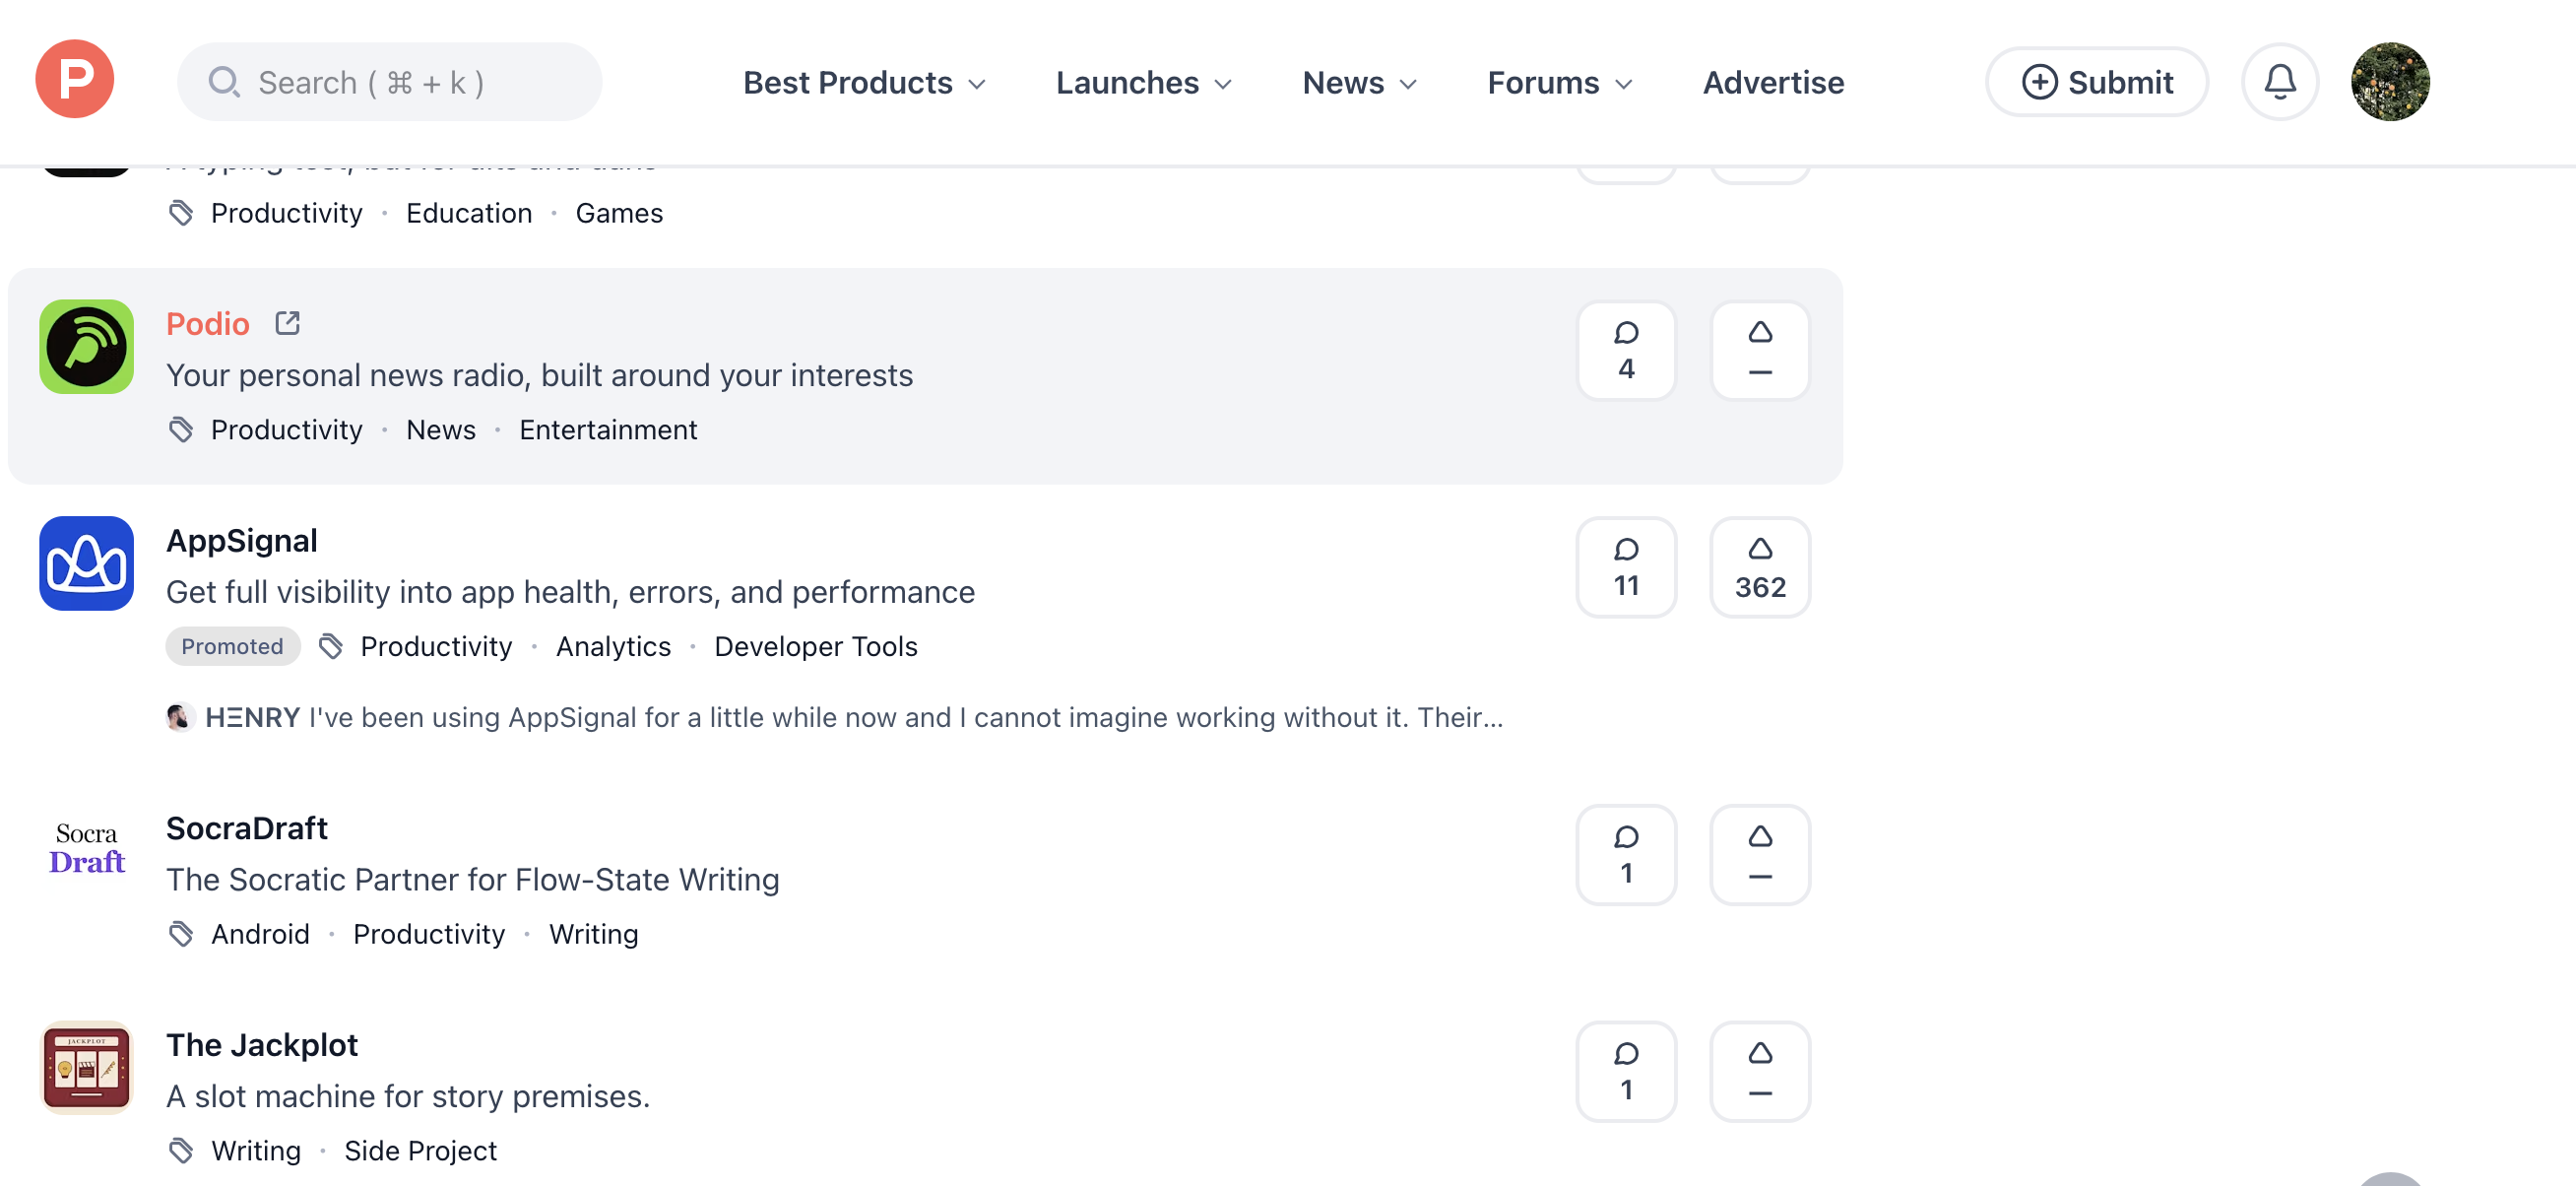Image resolution: width=2576 pixels, height=1186 pixels.
Task: Open the SocraDraft product title
Action: coord(247,828)
